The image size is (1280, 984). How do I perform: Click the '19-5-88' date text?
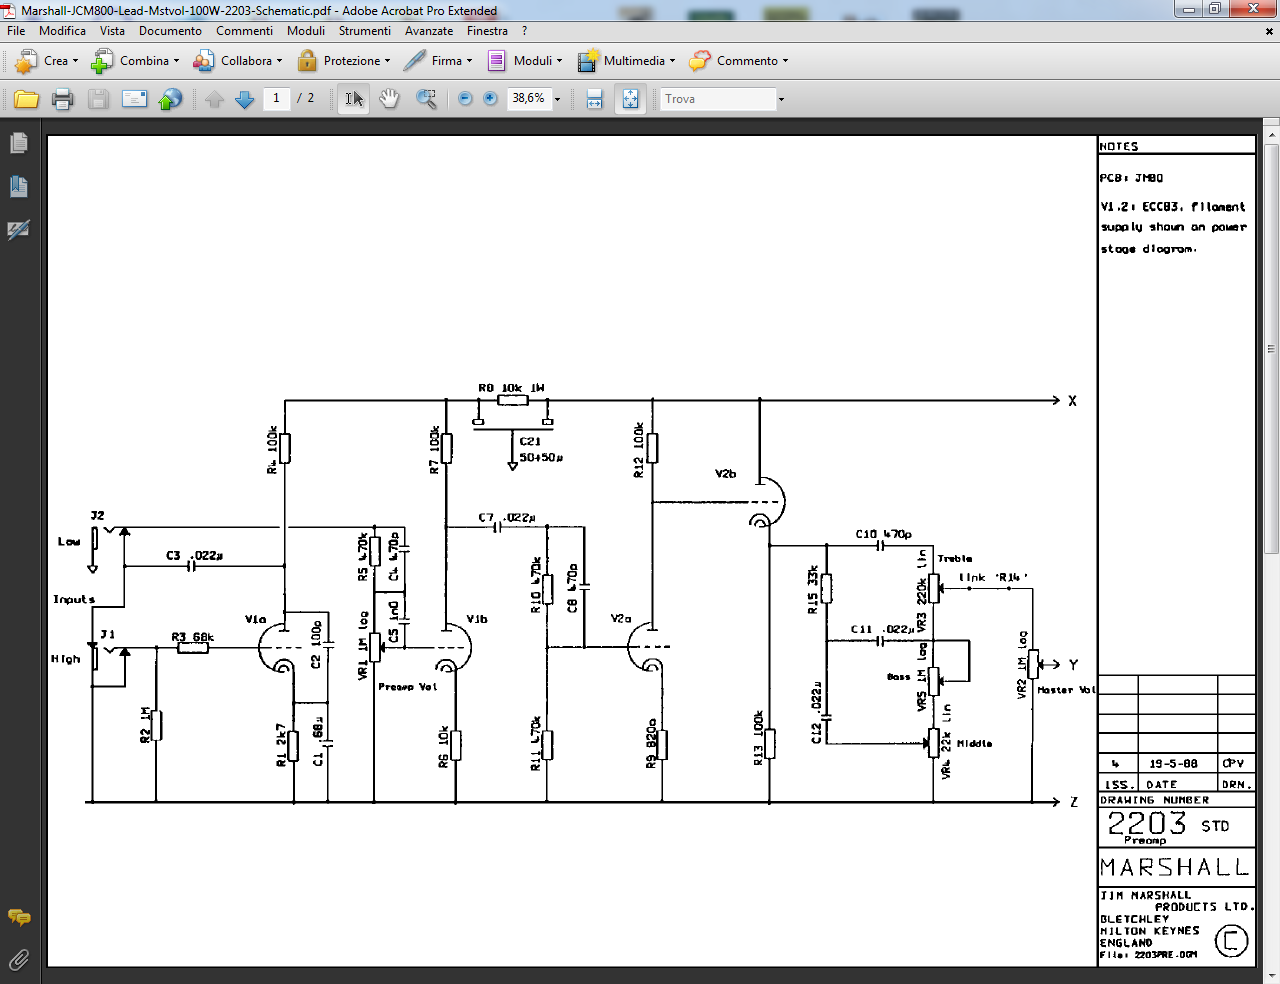click(1173, 763)
